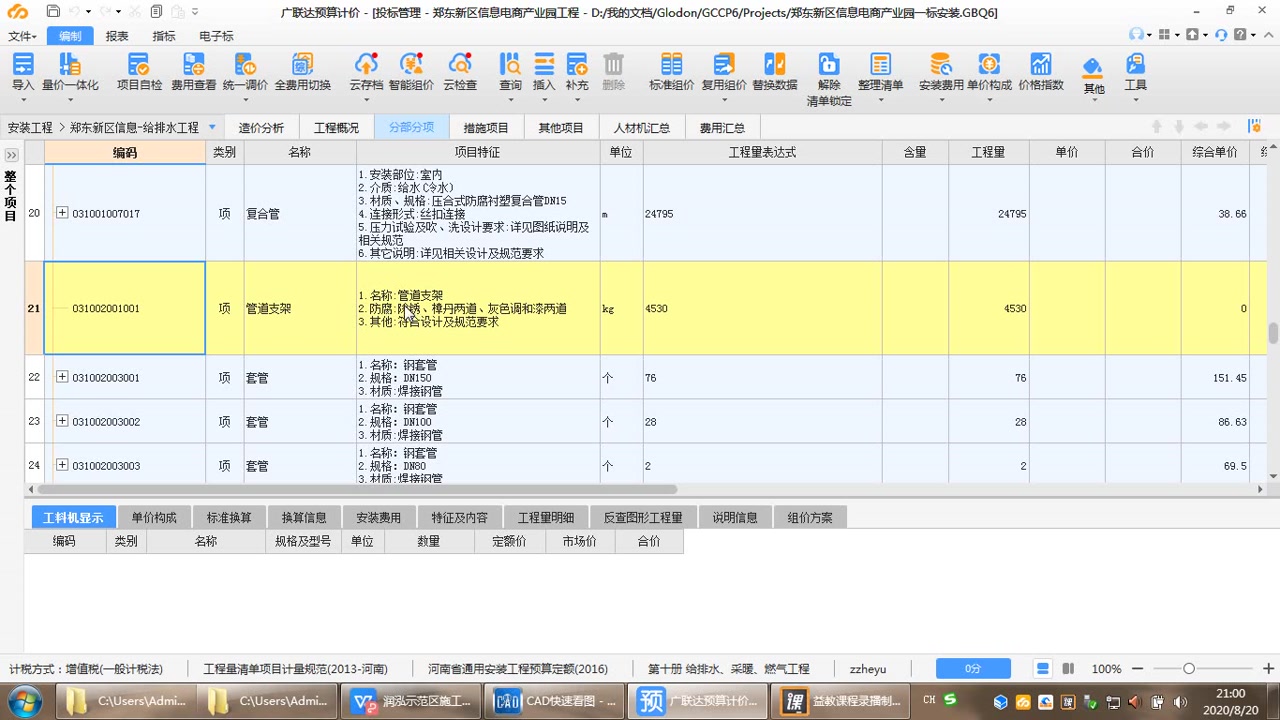
Task: Click zoom in plus button
Action: coord(1268,668)
